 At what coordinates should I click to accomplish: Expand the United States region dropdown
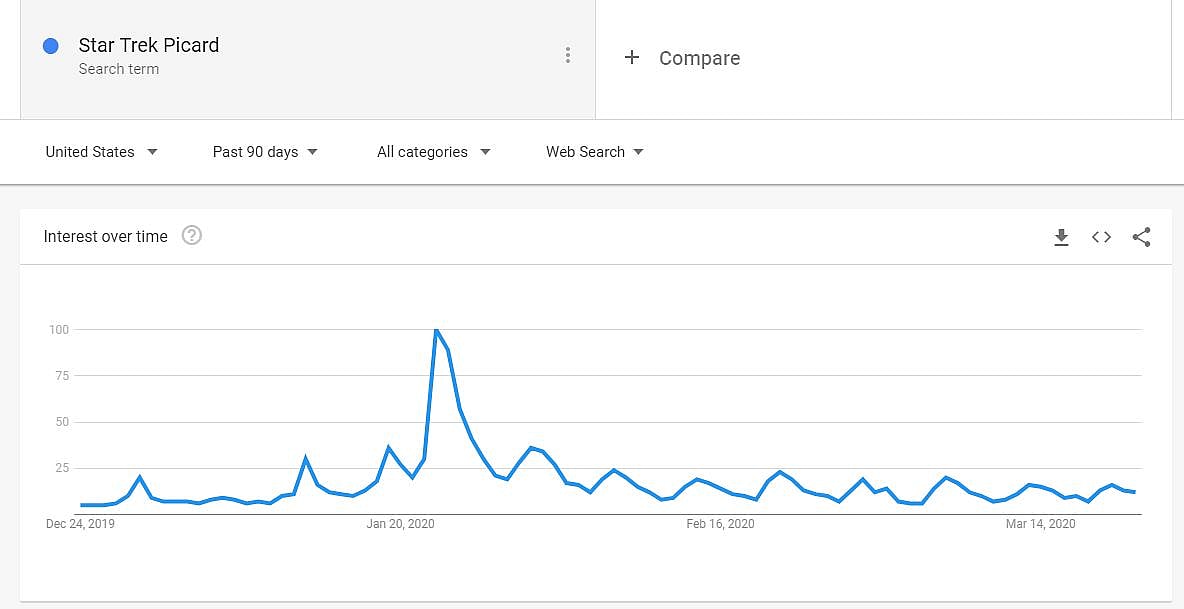pyautogui.click(x=101, y=152)
